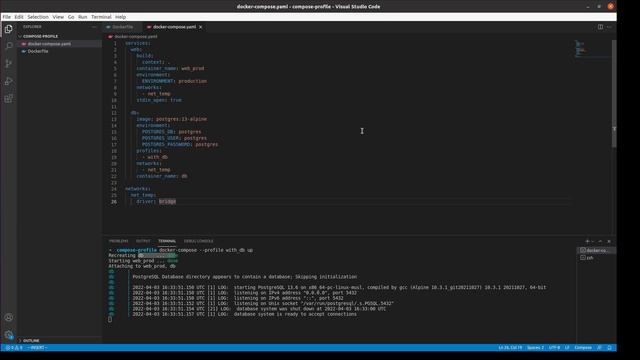Click the Compose language mode indicator
This screenshot has height=360, width=640.
point(583,348)
